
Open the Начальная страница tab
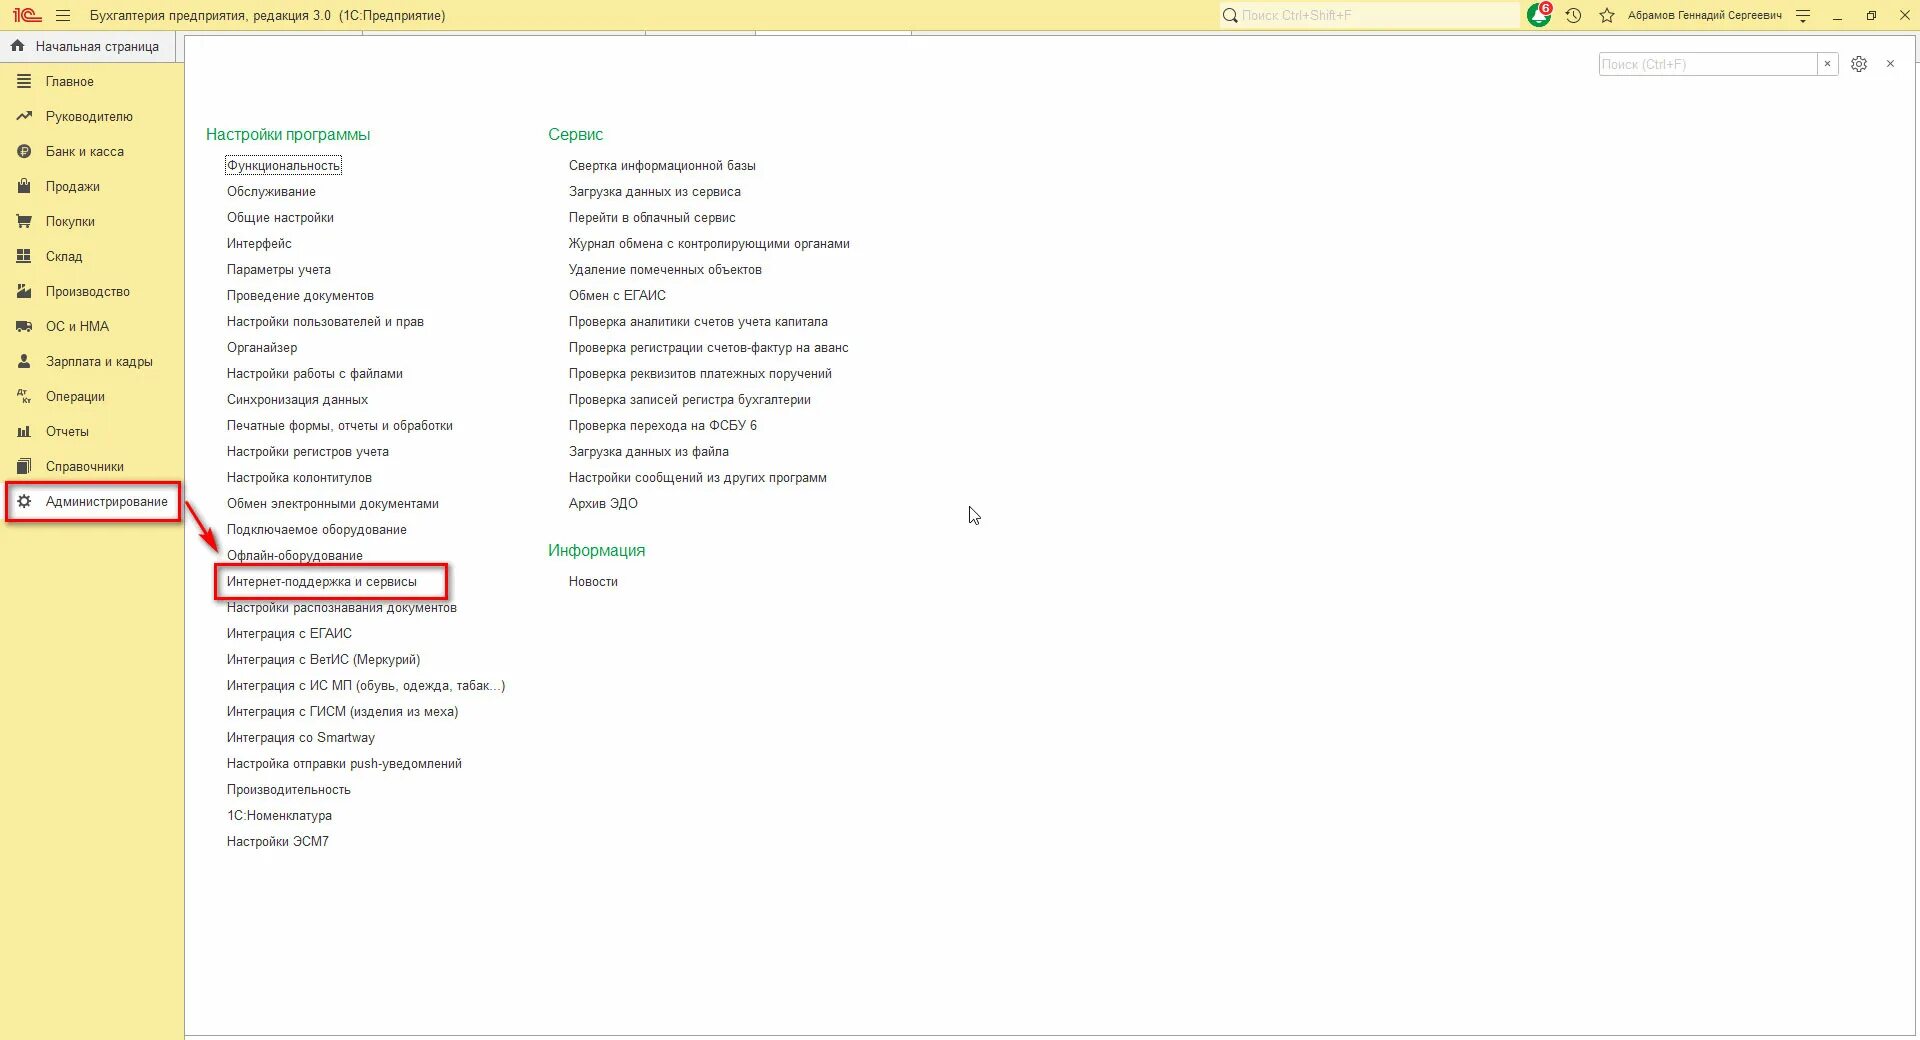point(87,47)
